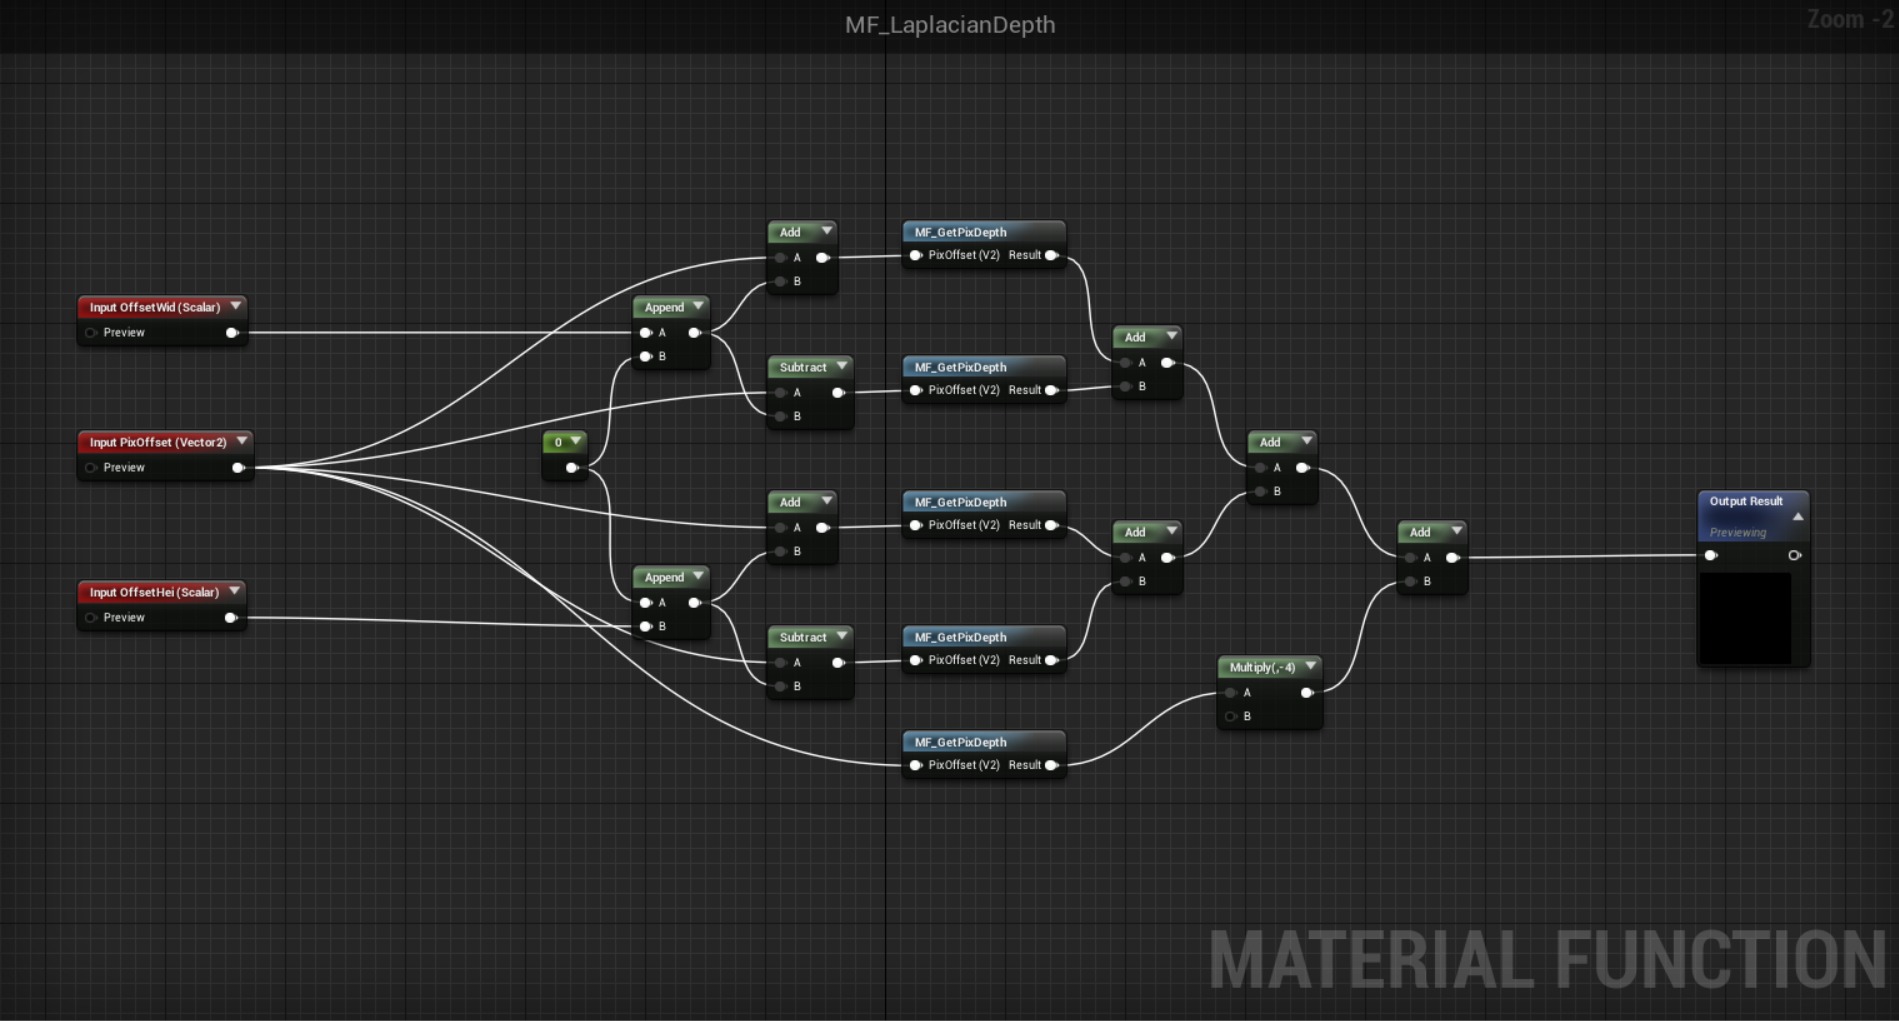
Task: Expand the upper Subtract node's dropdown arrow
Action: point(842,366)
